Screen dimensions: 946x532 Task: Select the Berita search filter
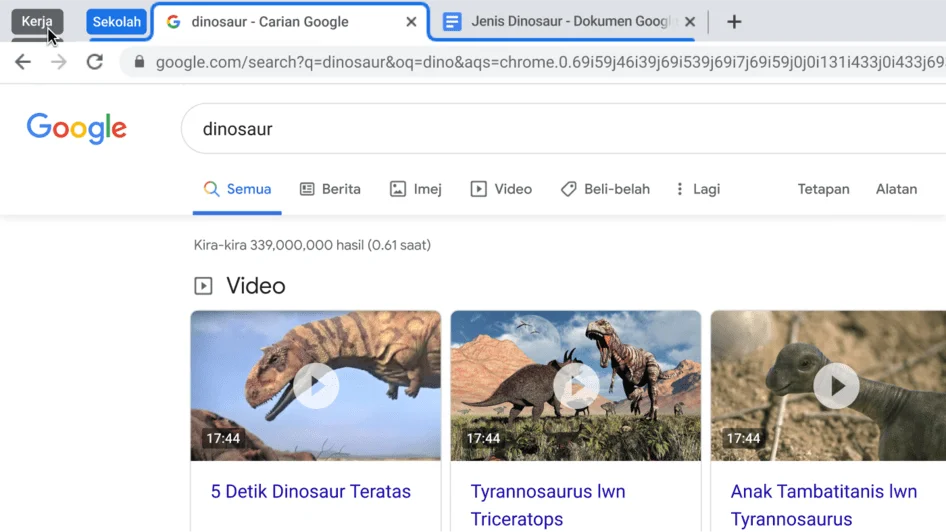pos(330,189)
